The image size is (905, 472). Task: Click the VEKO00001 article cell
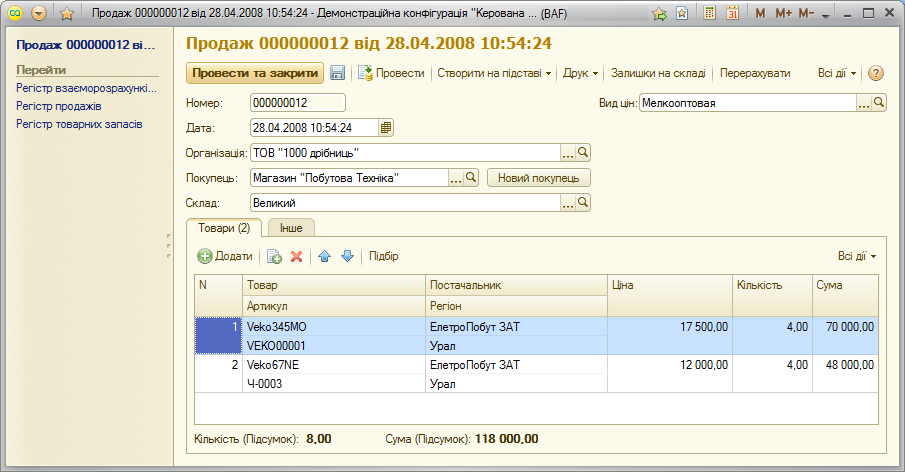334,346
